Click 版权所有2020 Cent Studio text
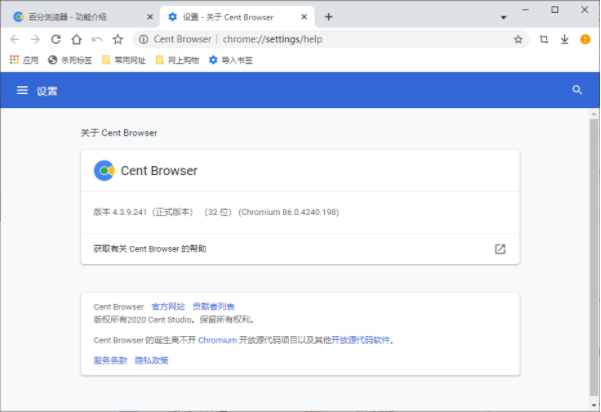Viewport: 601px width, 412px height. pos(143,320)
